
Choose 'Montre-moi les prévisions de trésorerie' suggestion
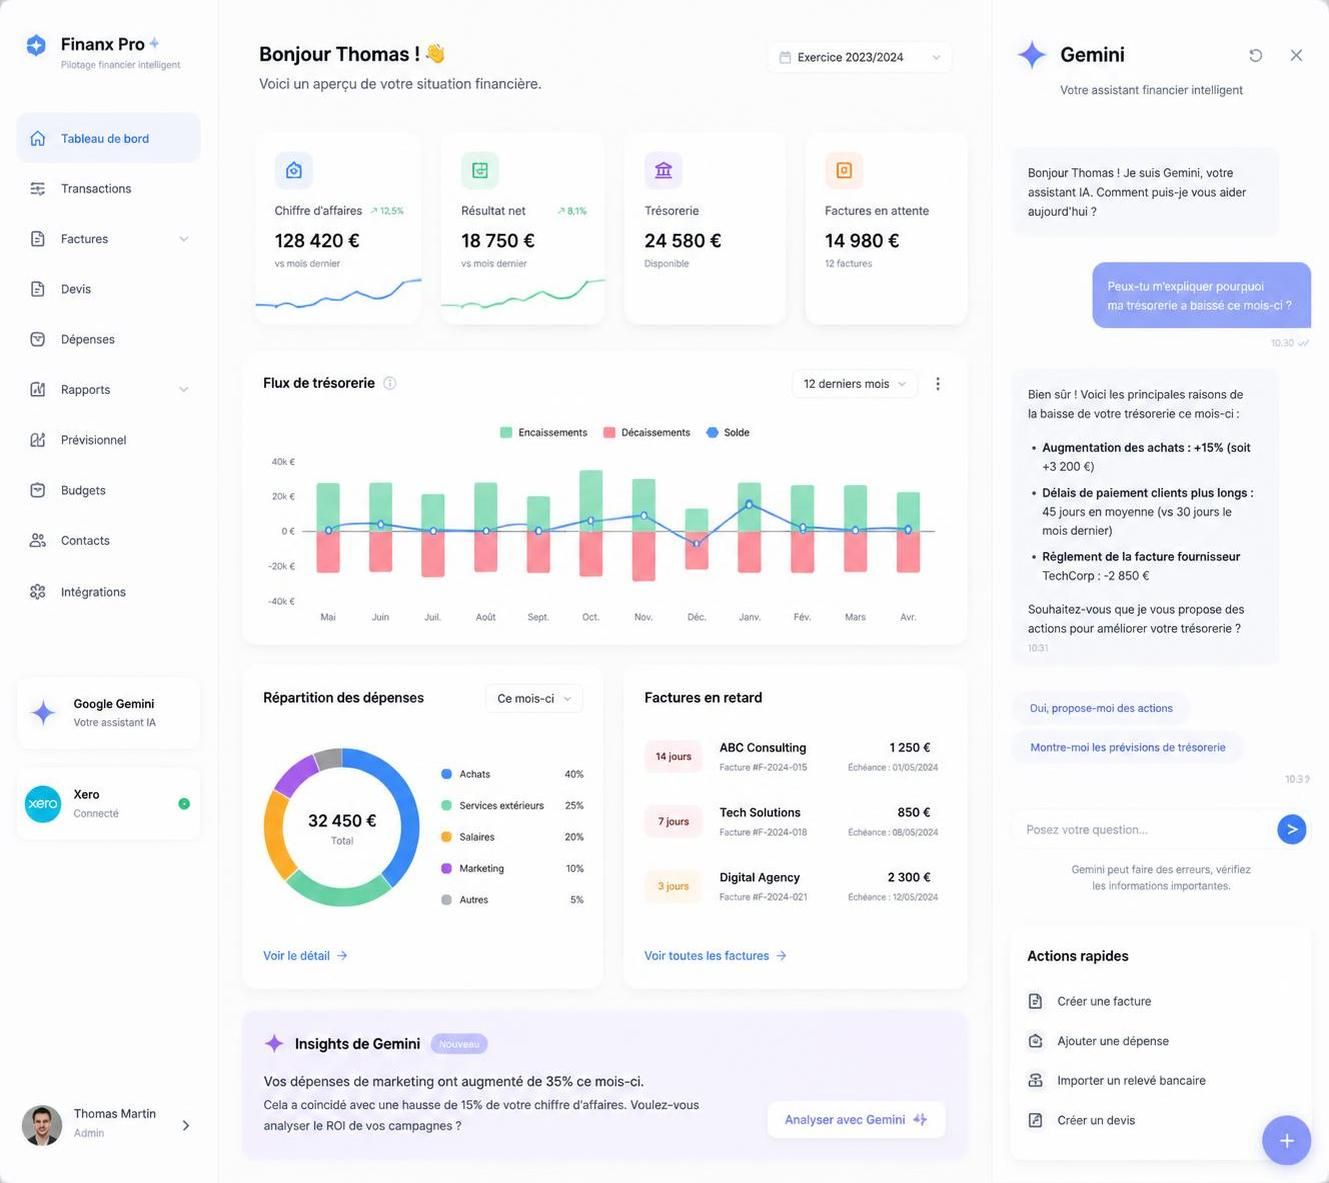pos(1127,747)
